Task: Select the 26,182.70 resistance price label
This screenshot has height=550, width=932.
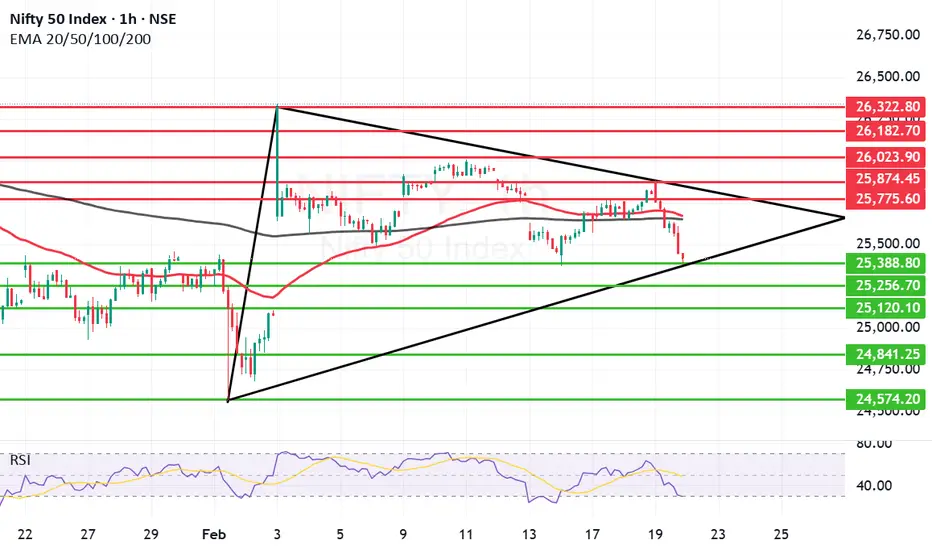Action: coord(886,131)
